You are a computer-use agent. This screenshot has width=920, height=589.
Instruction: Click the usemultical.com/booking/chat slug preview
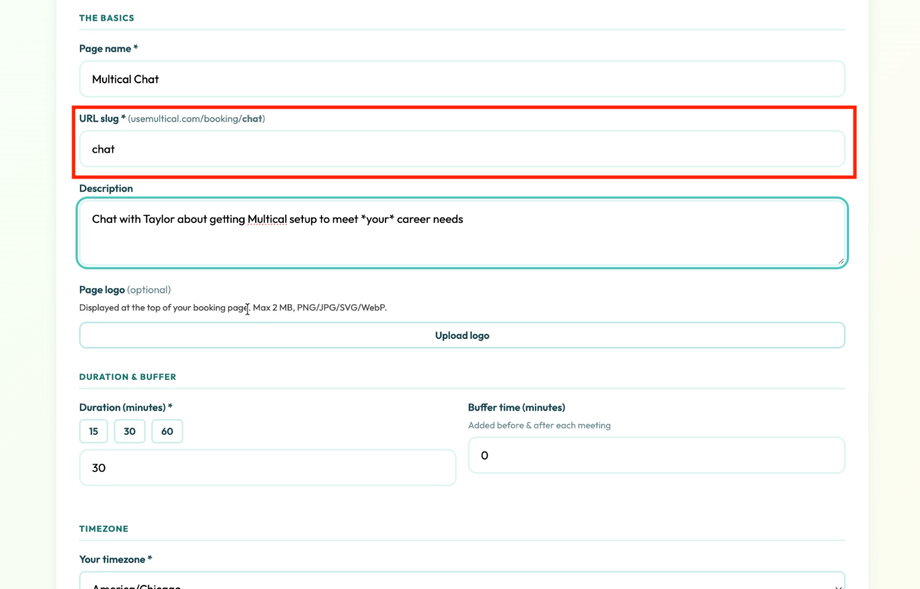coord(196,118)
